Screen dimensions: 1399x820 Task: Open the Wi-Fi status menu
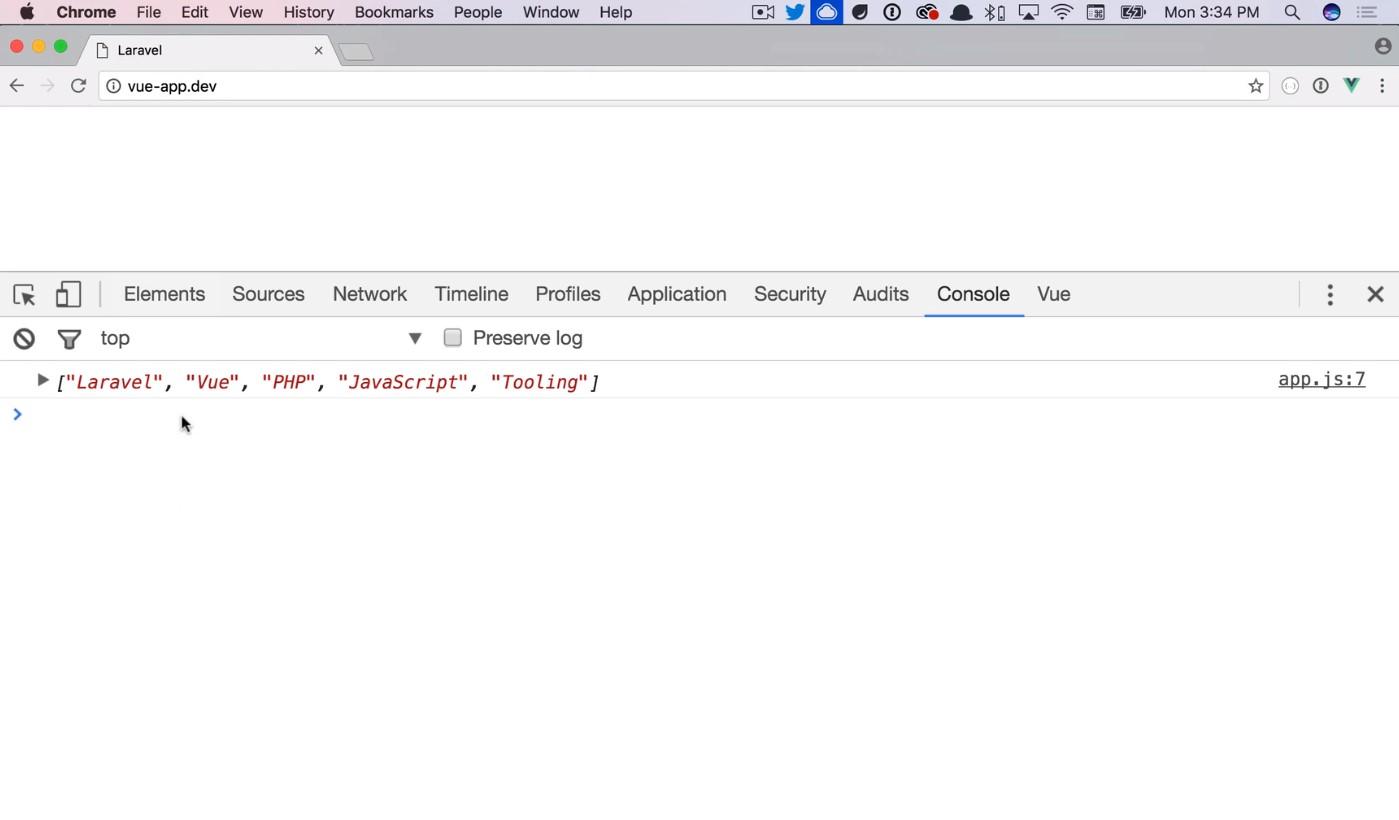coord(1062,12)
